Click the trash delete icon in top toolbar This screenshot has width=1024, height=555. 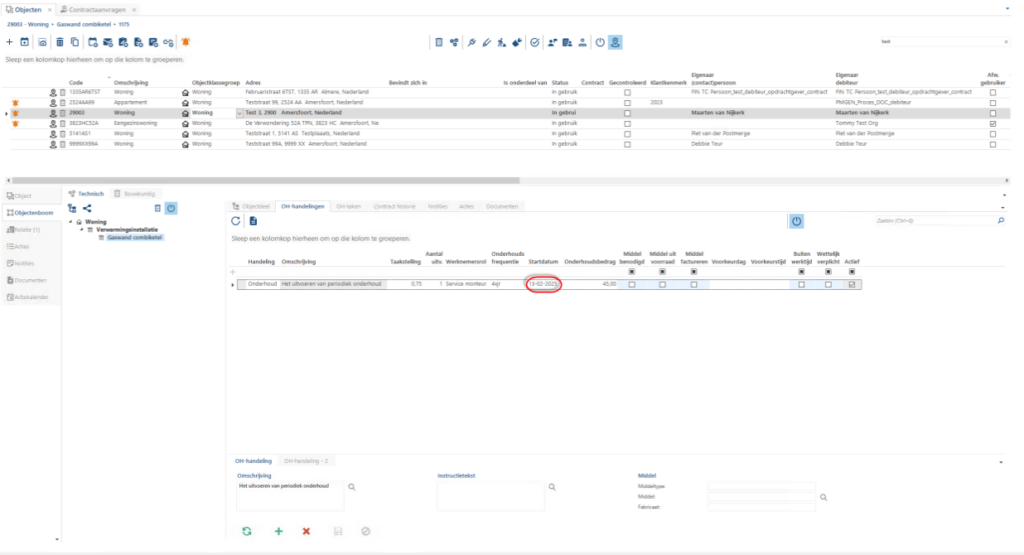[x=59, y=42]
